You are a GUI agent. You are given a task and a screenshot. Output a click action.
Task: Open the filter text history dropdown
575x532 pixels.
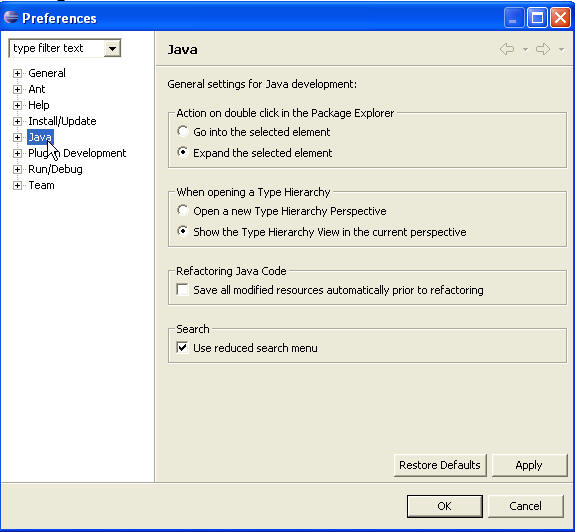click(112, 48)
